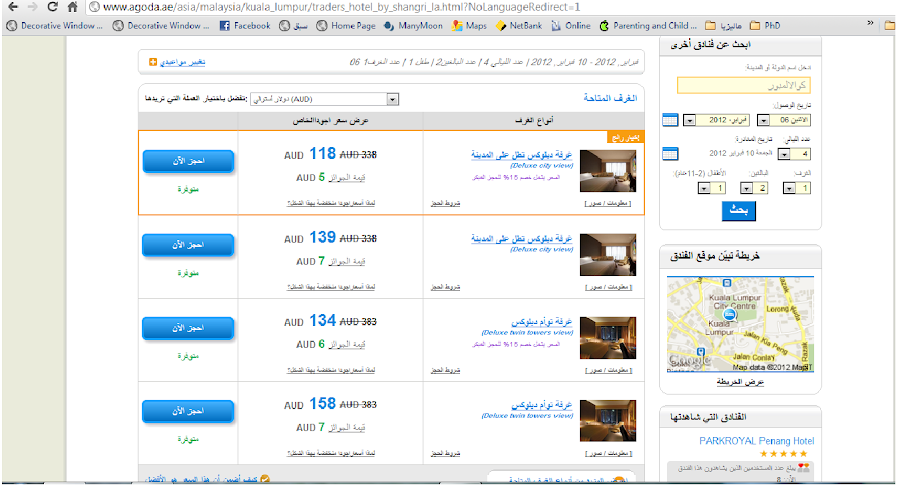Screen dimensions: 912x485
Task: Open info and photos link in AUD 134 row
Action: coord(608,370)
